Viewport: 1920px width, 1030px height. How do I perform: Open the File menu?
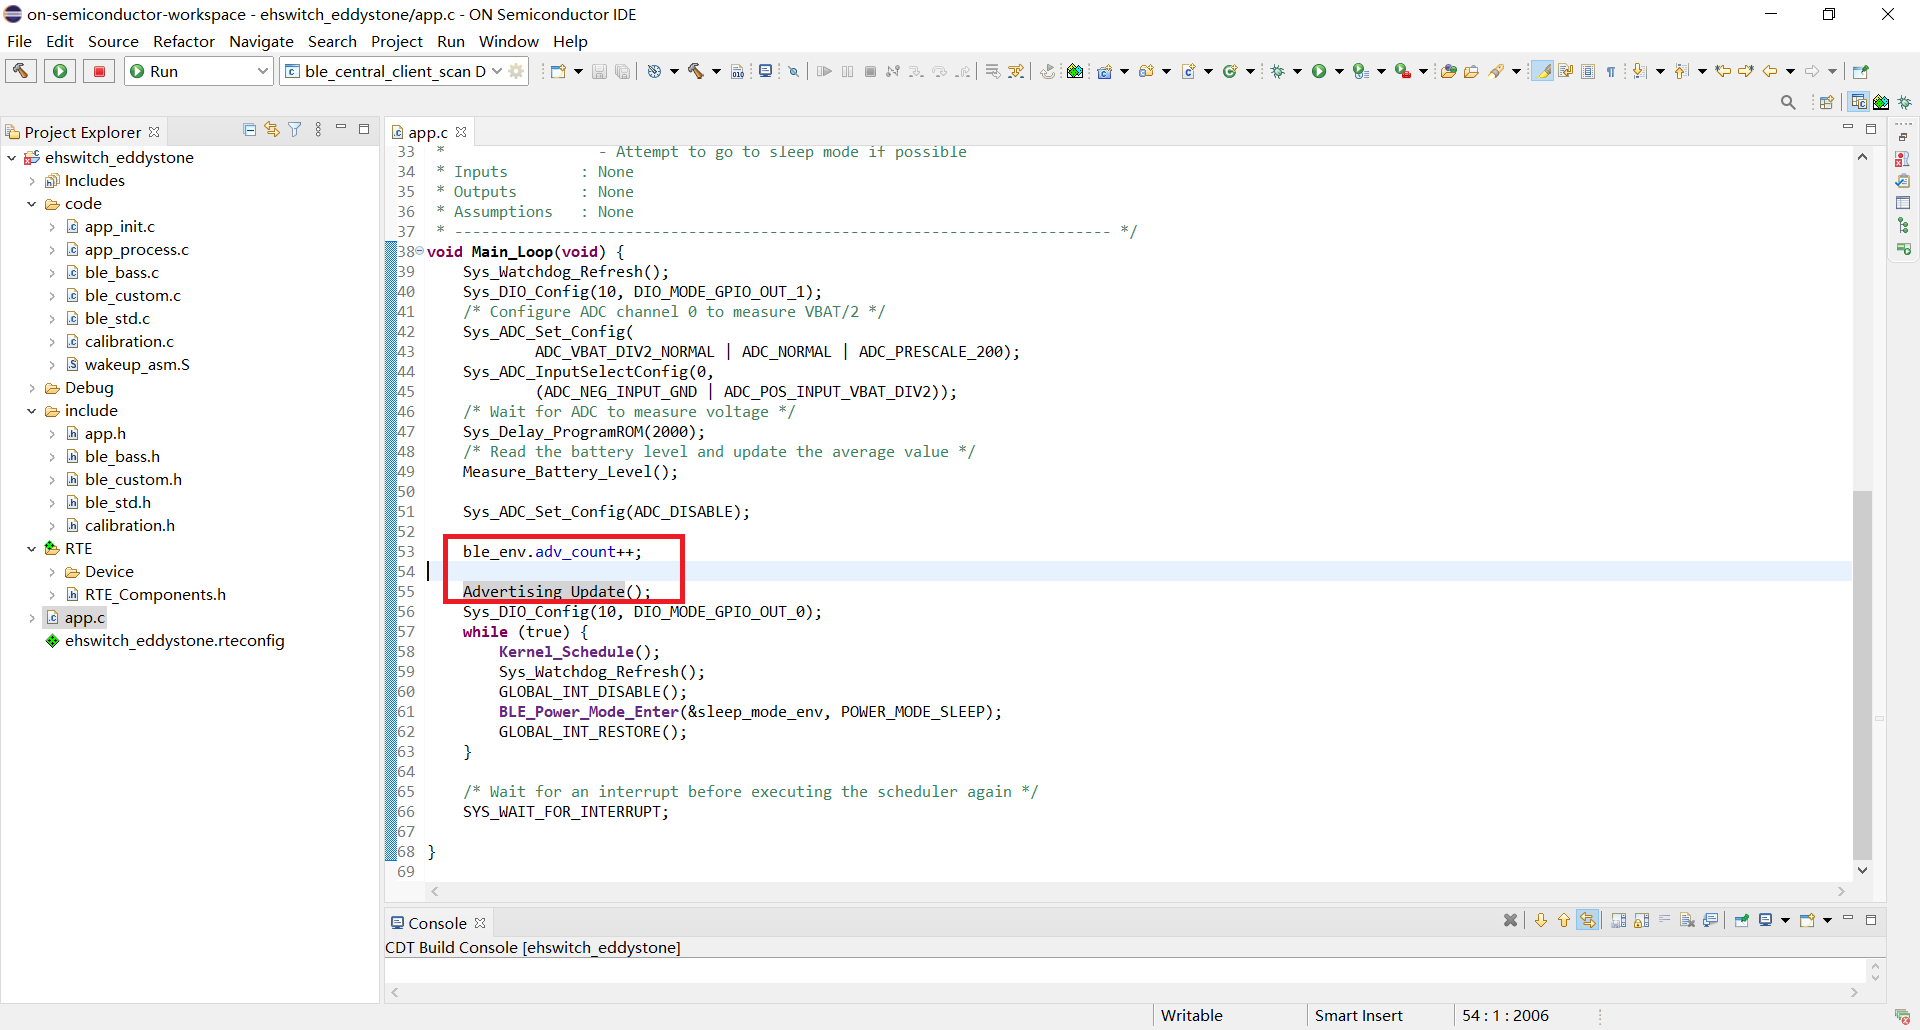coord(19,41)
